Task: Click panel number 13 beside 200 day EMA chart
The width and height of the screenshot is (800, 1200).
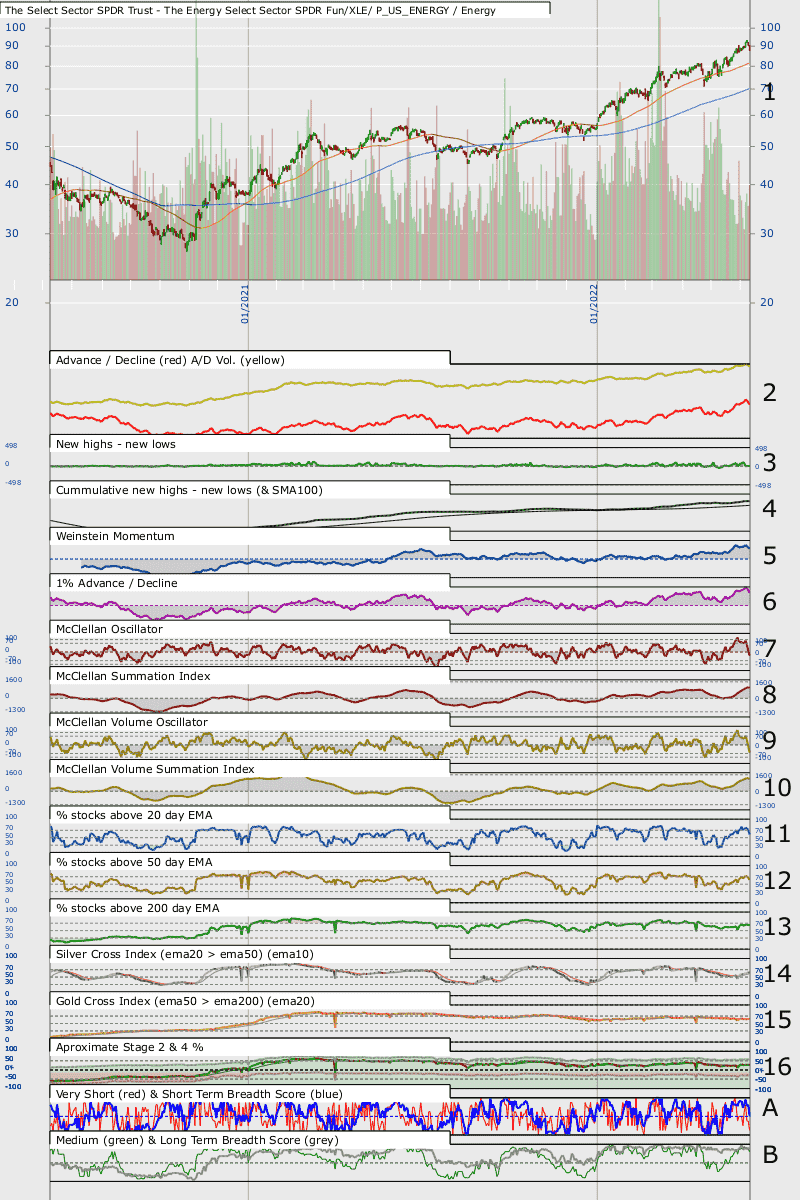Action: click(776, 927)
